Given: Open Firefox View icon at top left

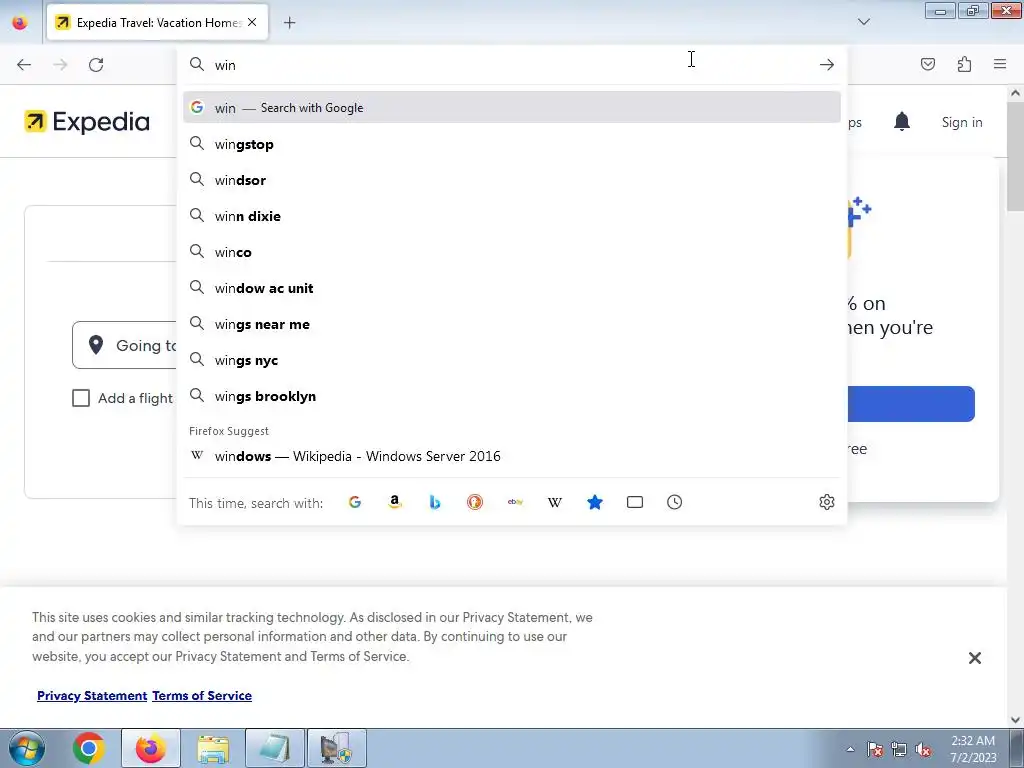Looking at the screenshot, I should click(x=20, y=23).
